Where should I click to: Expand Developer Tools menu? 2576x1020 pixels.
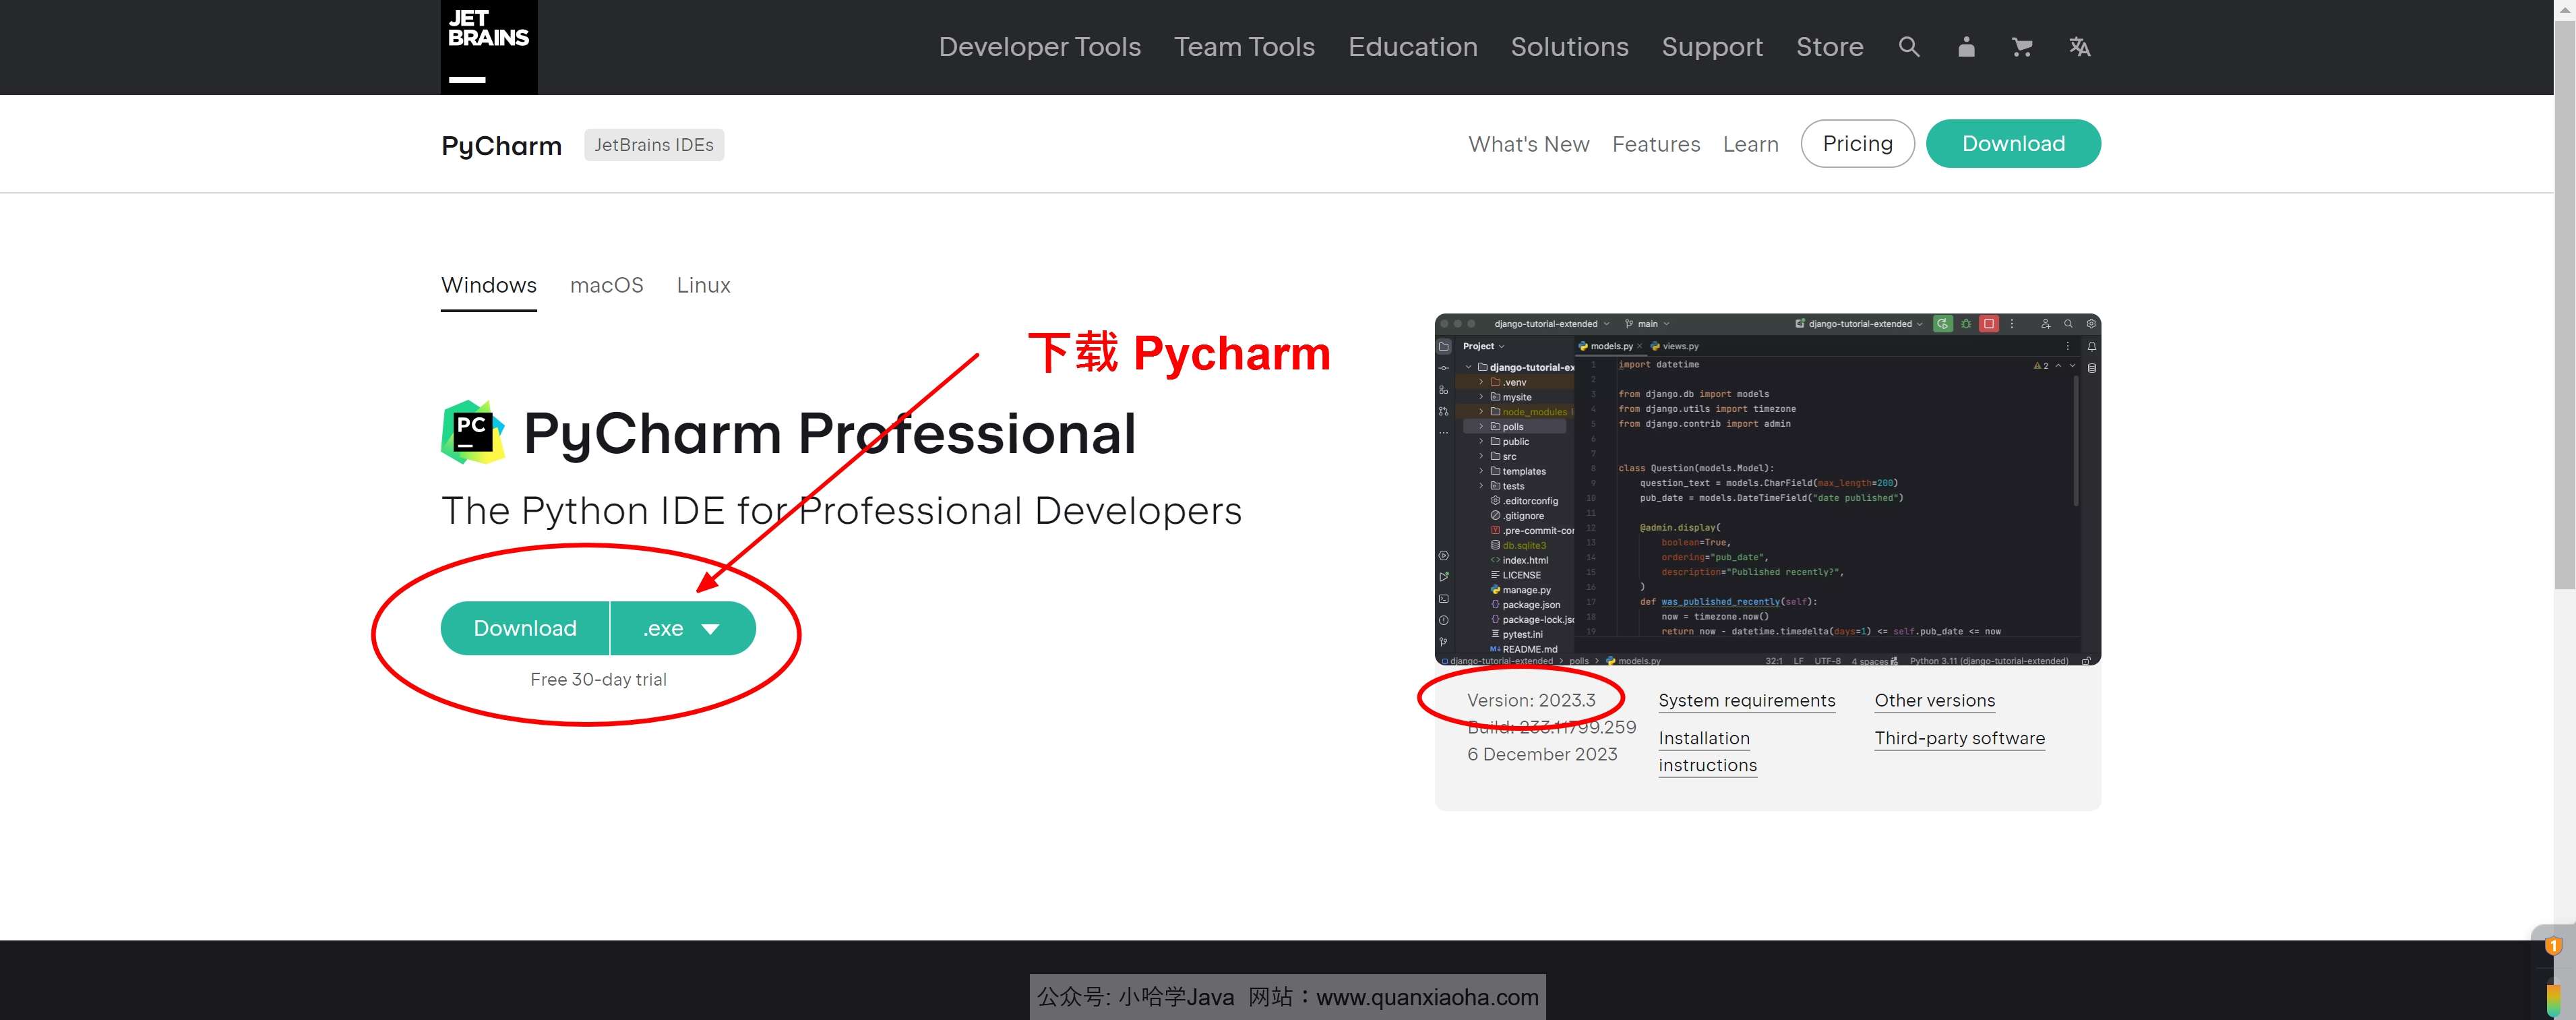1037,46
